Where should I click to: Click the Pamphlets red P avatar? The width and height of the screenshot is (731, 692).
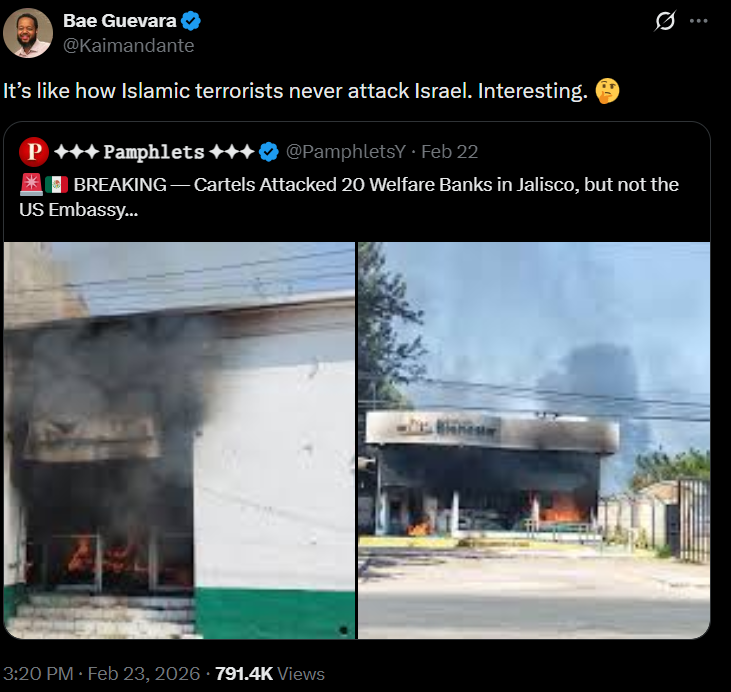pyautogui.click(x=34, y=152)
